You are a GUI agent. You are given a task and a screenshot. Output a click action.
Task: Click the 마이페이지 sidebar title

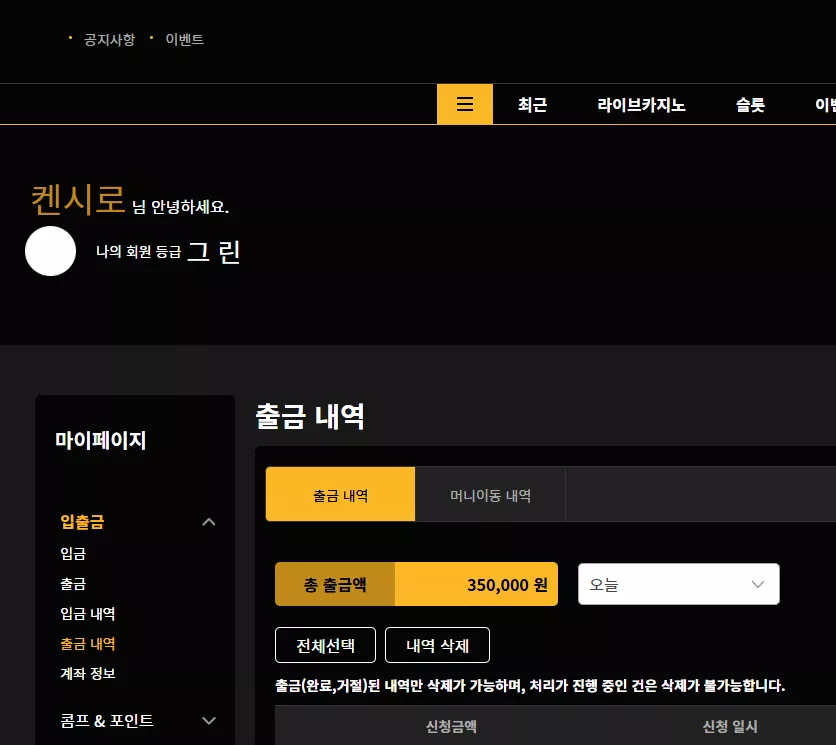101,440
